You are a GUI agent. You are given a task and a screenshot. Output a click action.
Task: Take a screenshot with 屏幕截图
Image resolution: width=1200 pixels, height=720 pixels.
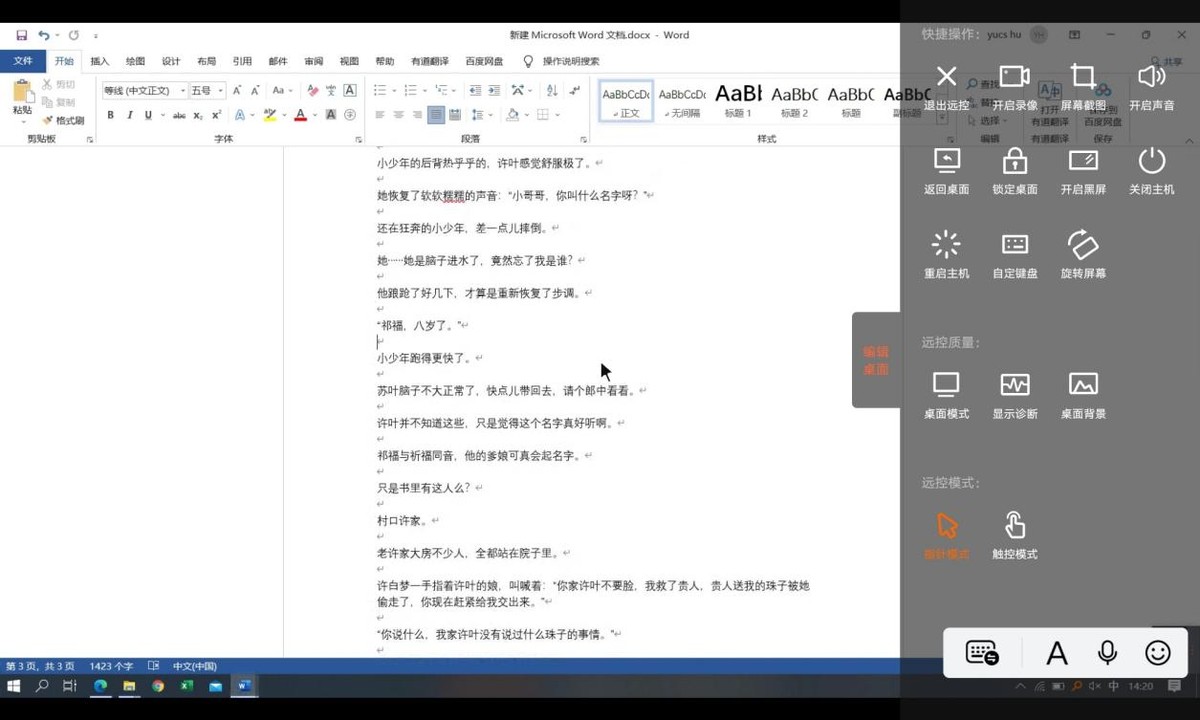1083,77
